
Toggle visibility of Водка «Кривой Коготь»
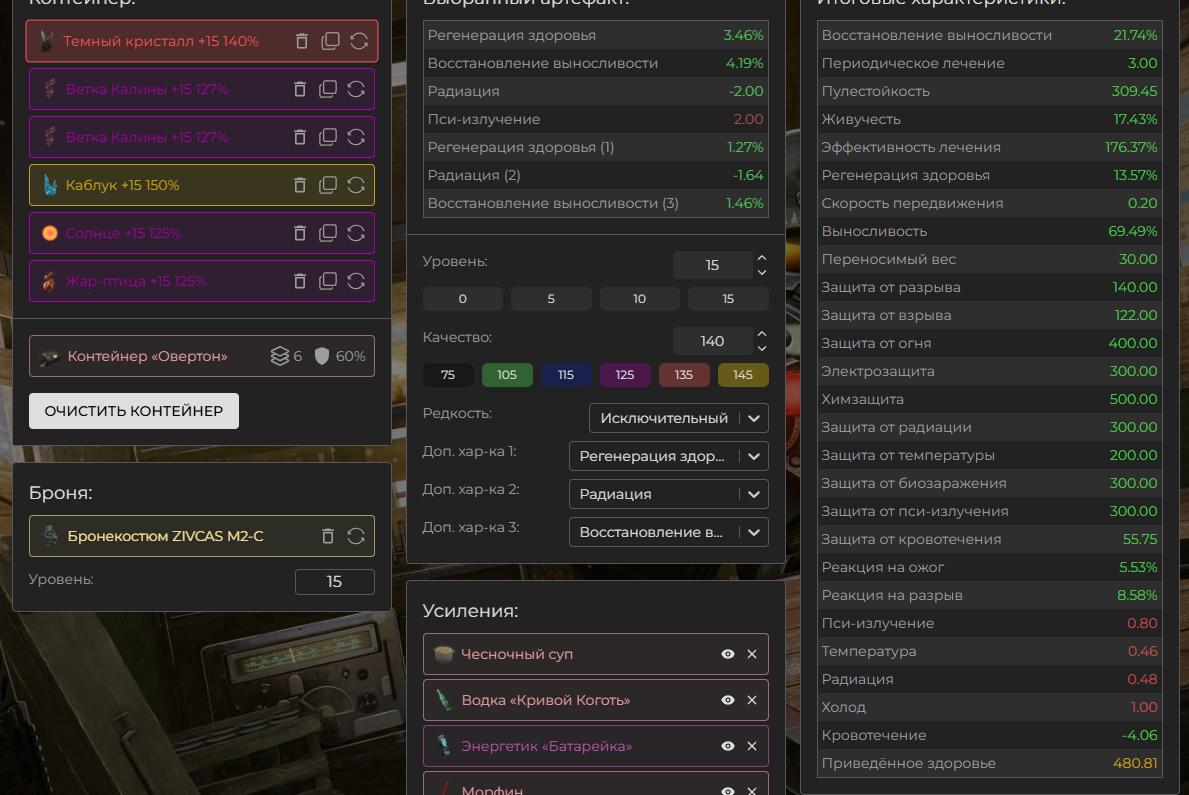click(x=727, y=700)
